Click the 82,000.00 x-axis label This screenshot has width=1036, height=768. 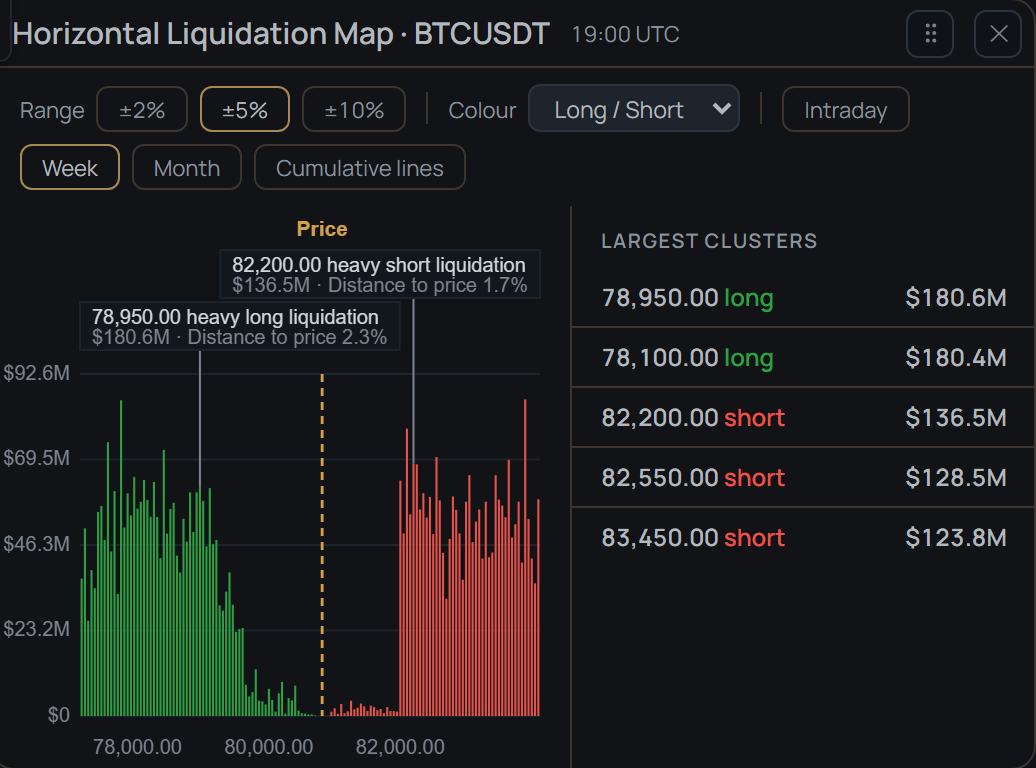(400, 747)
